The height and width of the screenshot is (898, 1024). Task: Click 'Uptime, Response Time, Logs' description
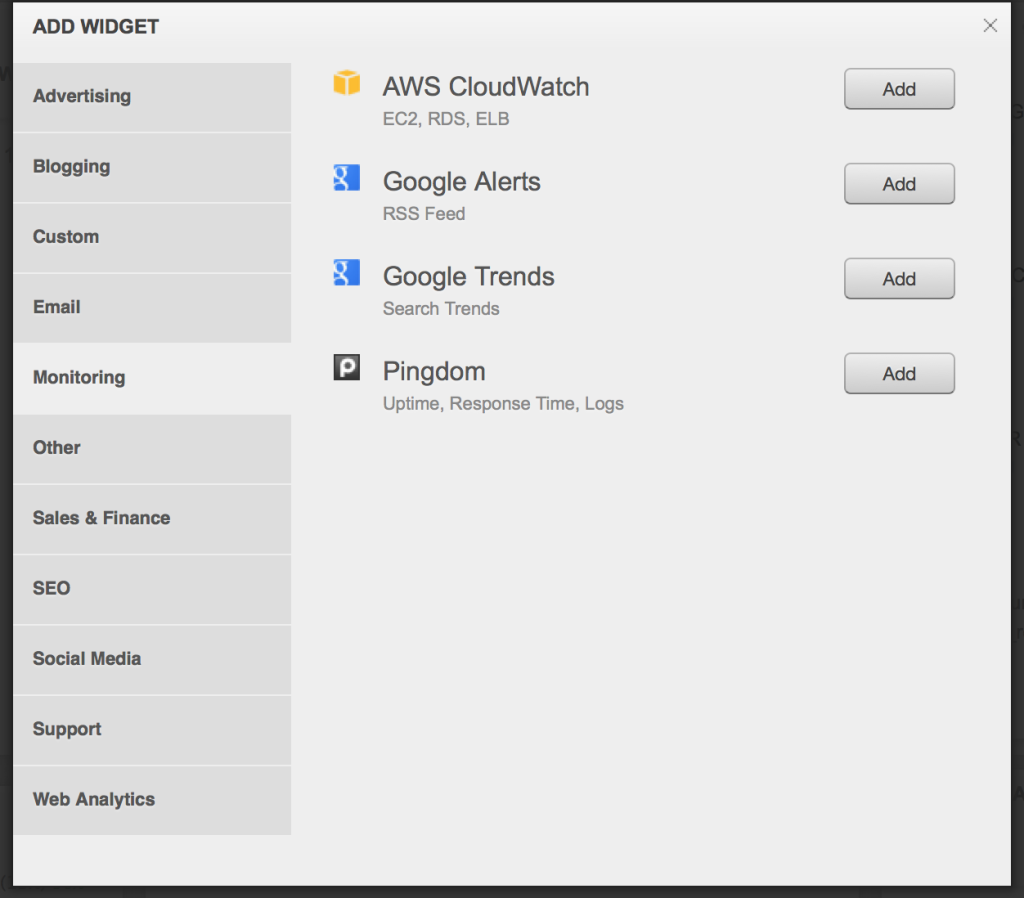[503, 404]
